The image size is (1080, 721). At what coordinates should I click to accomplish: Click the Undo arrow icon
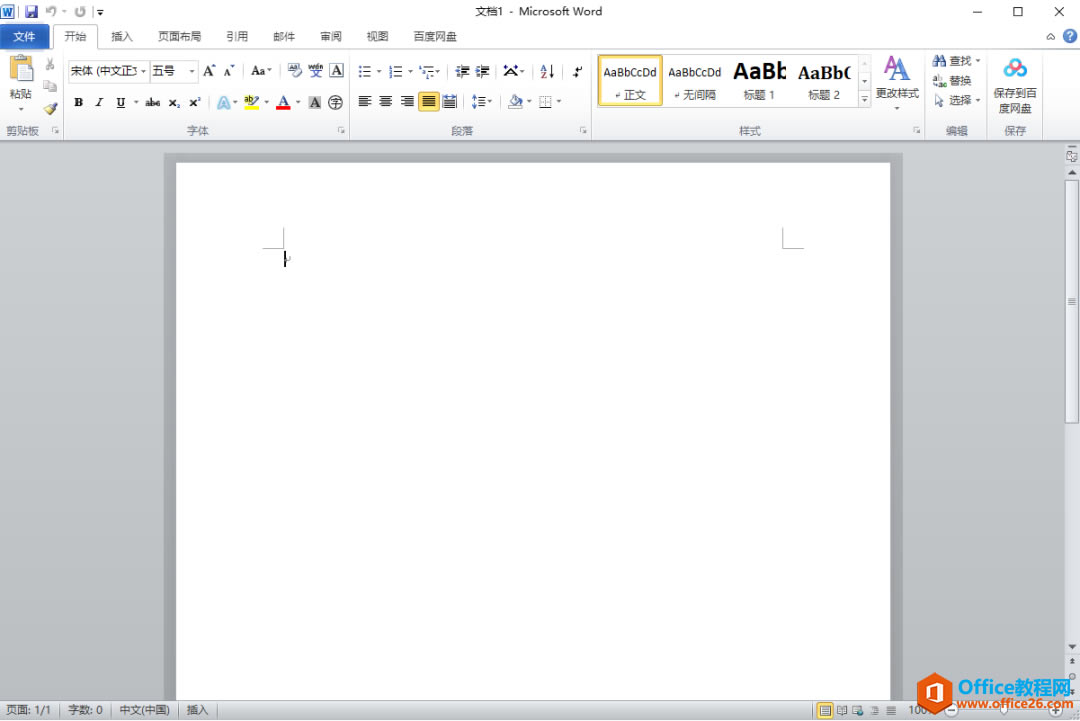pyautogui.click(x=51, y=12)
